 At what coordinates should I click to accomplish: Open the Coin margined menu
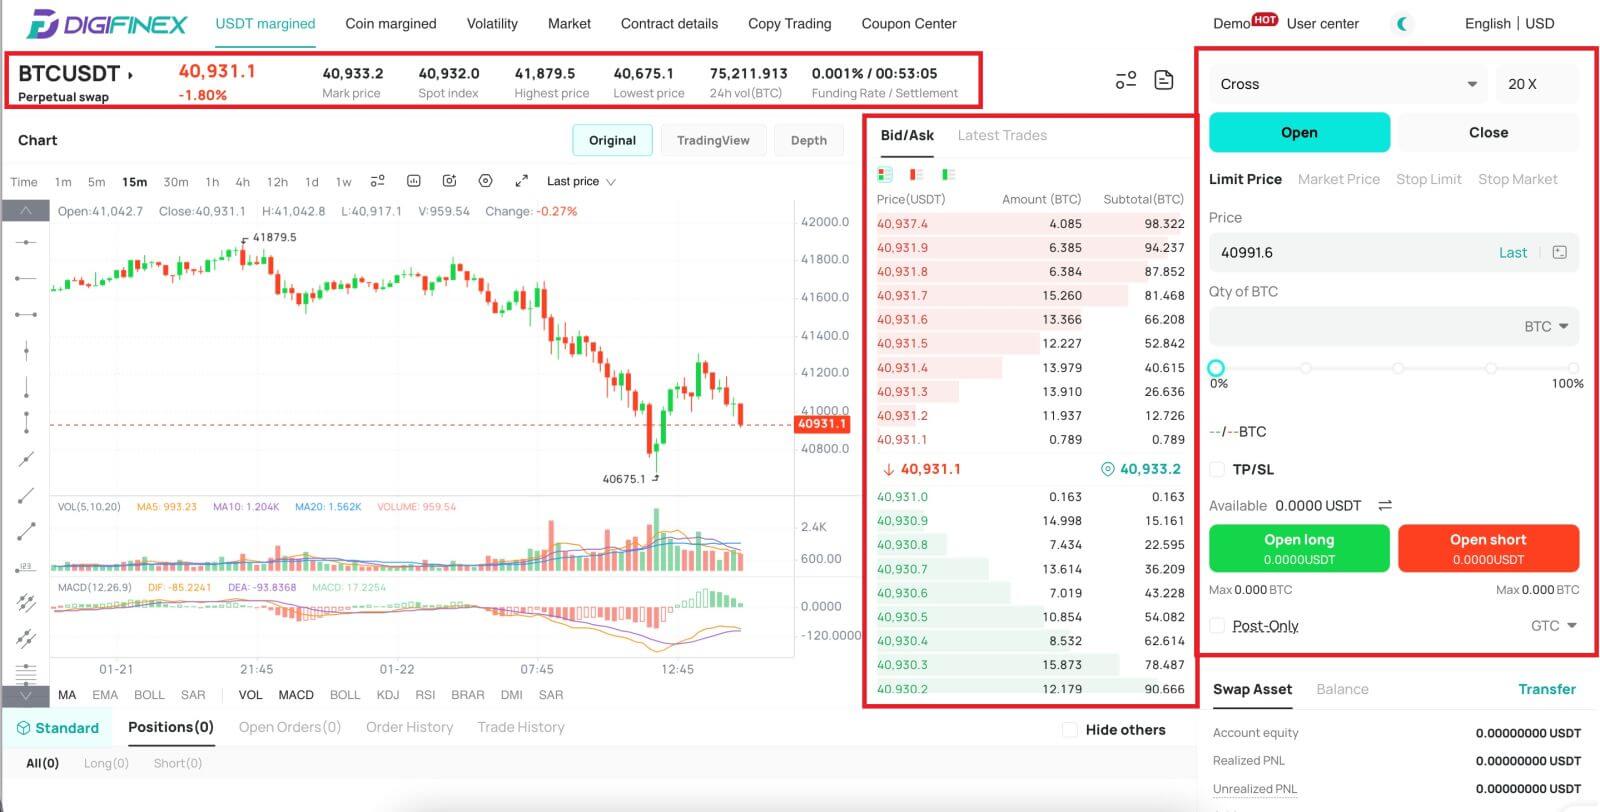point(391,23)
